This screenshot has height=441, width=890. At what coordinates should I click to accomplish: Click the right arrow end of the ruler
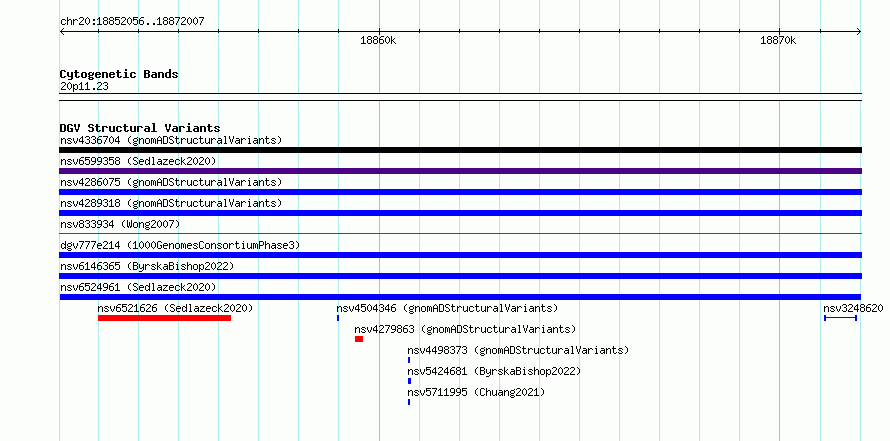858,32
